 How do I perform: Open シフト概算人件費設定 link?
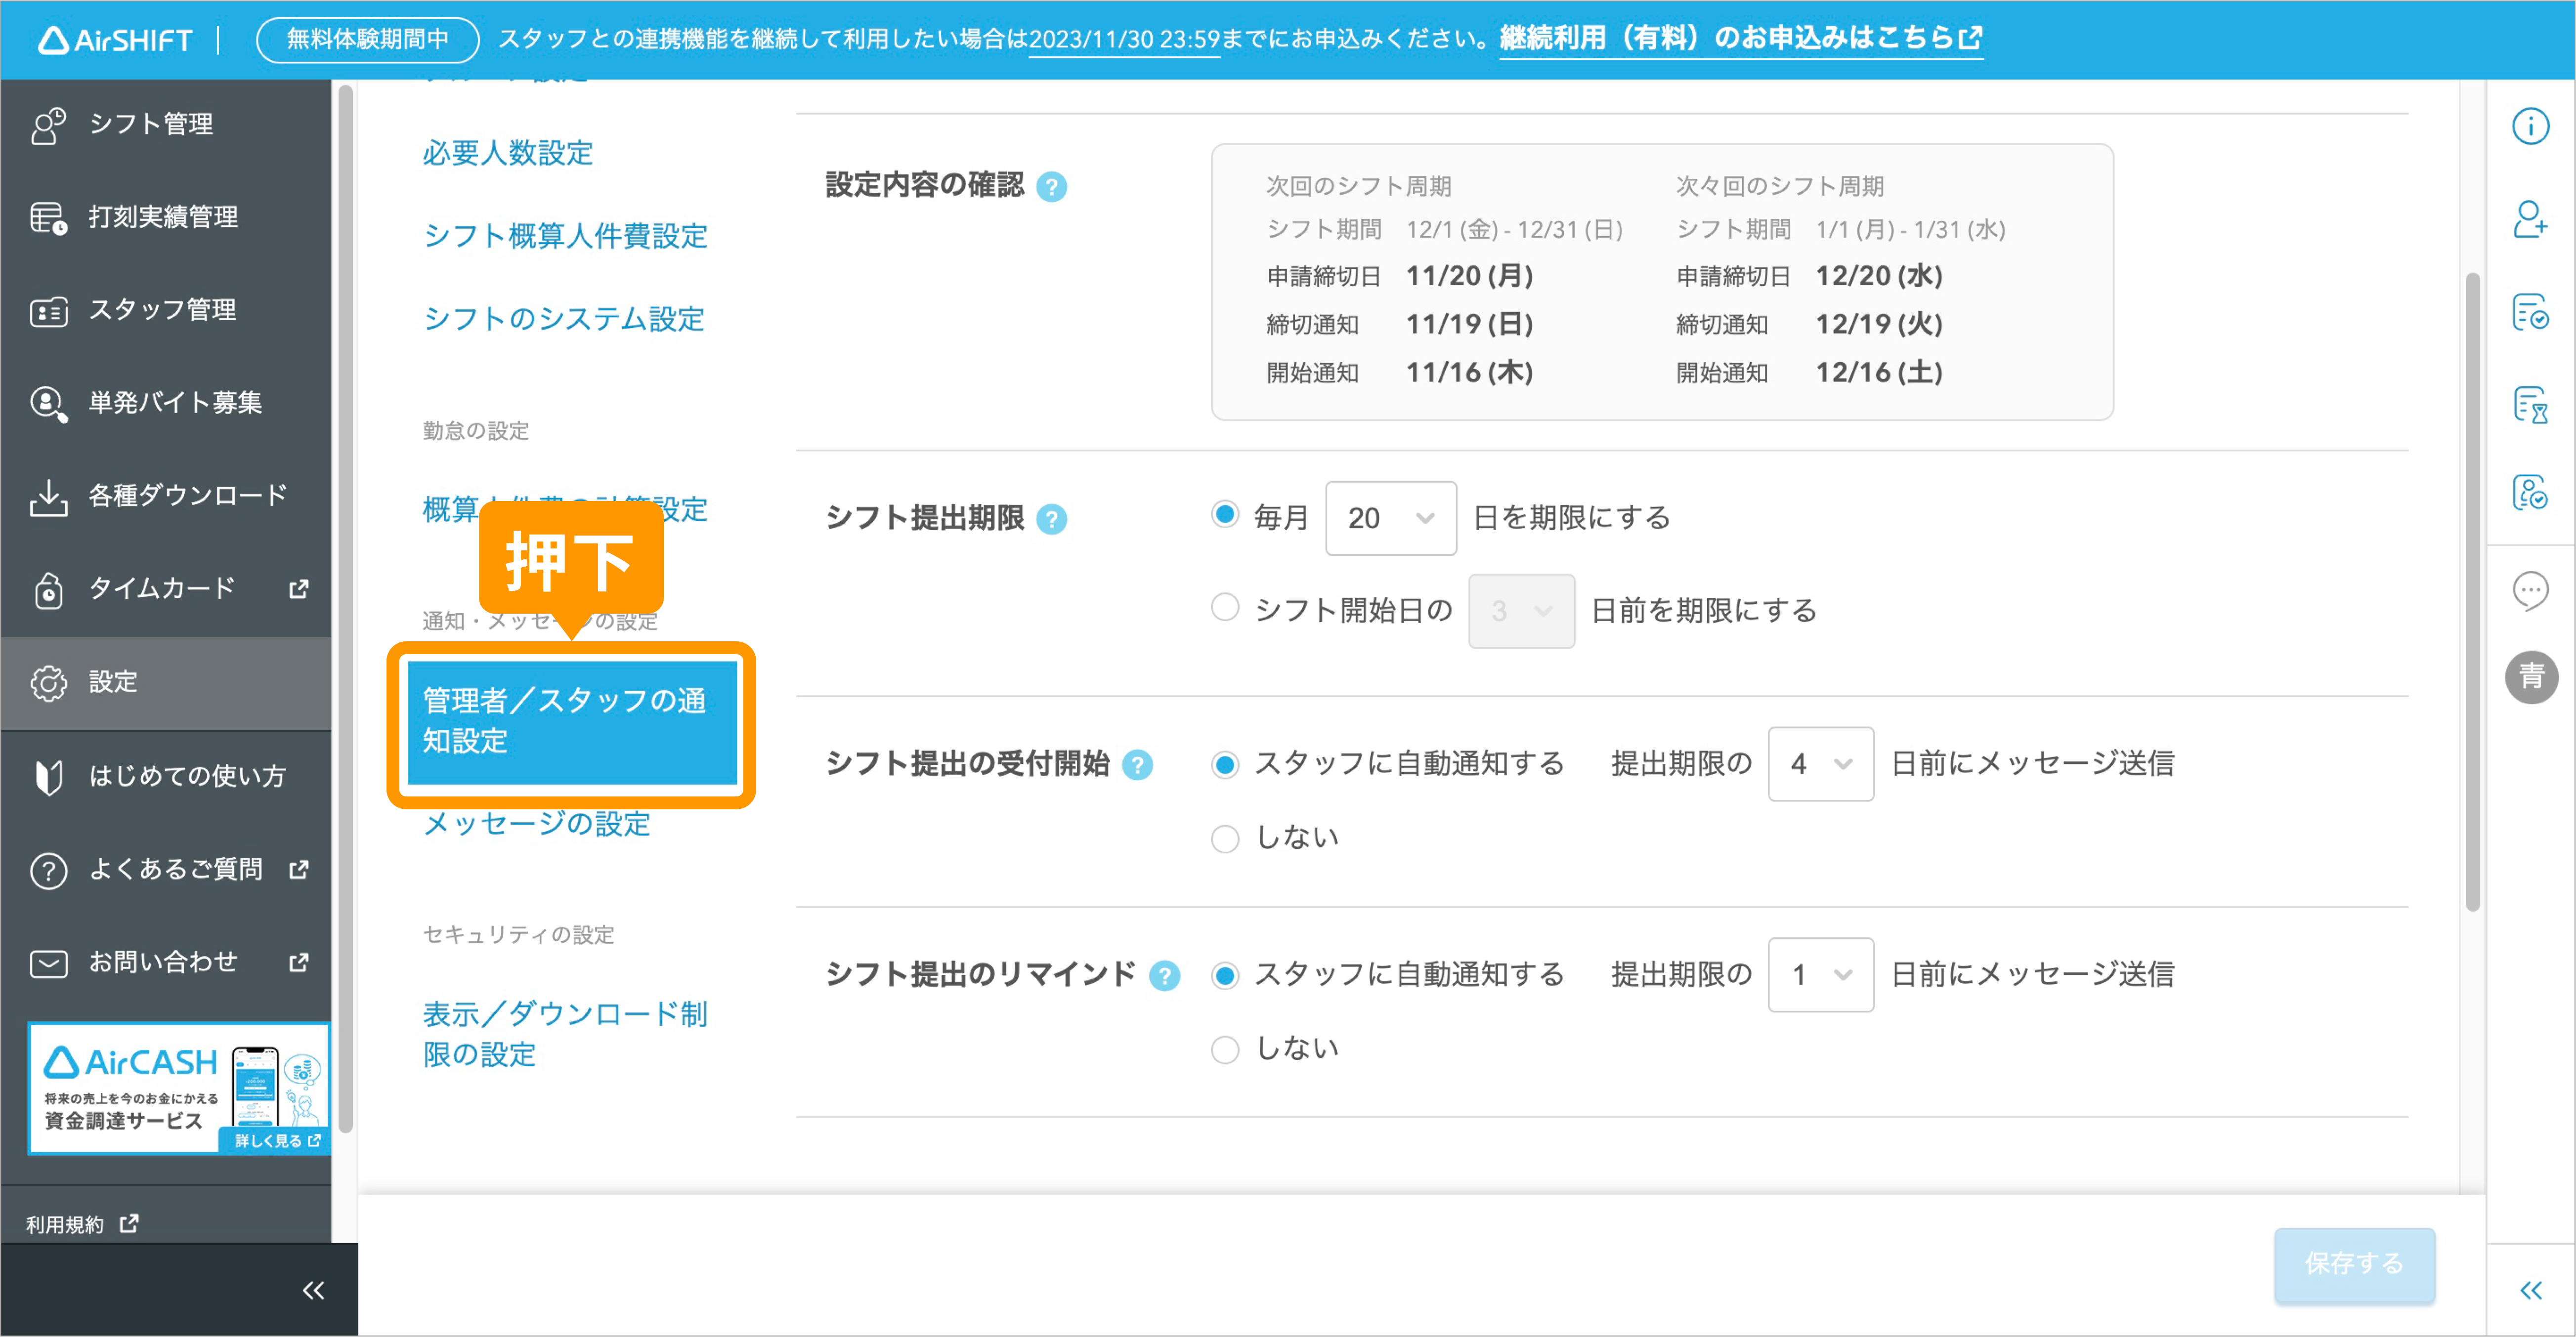pyautogui.click(x=565, y=236)
